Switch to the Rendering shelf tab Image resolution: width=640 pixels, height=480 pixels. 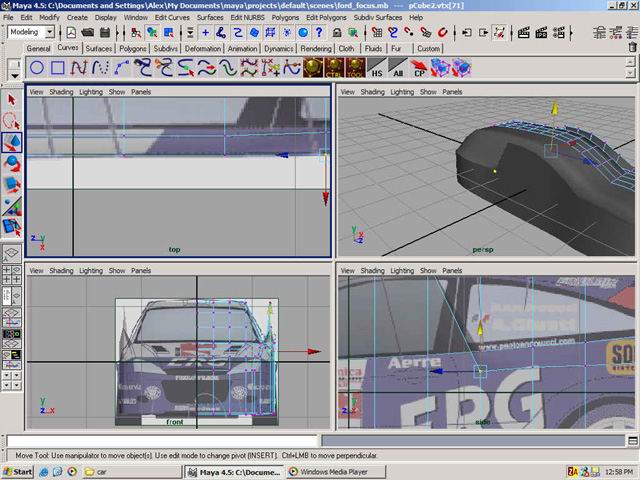click(315, 48)
